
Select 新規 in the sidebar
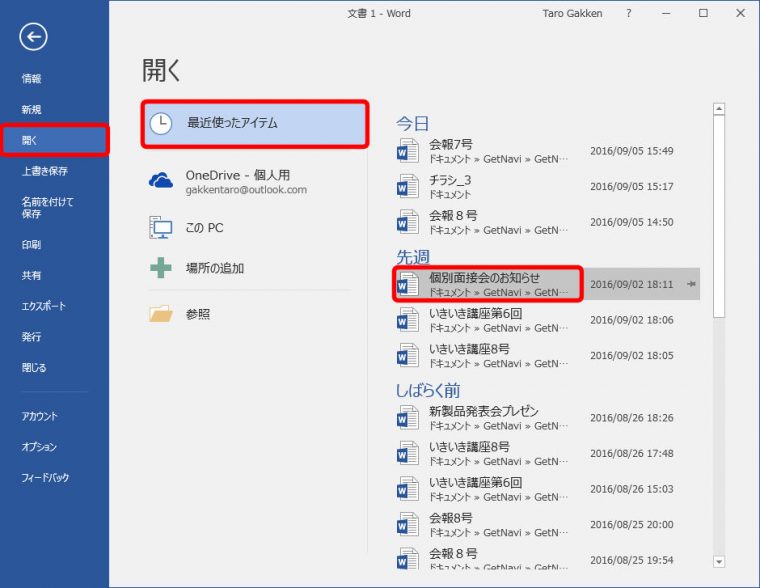tap(32, 110)
